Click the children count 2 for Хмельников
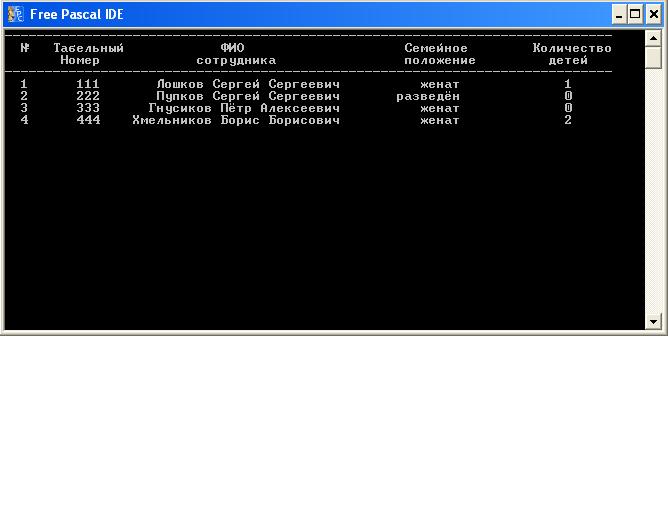Screen dimensions: 668x512 (x=568, y=121)
